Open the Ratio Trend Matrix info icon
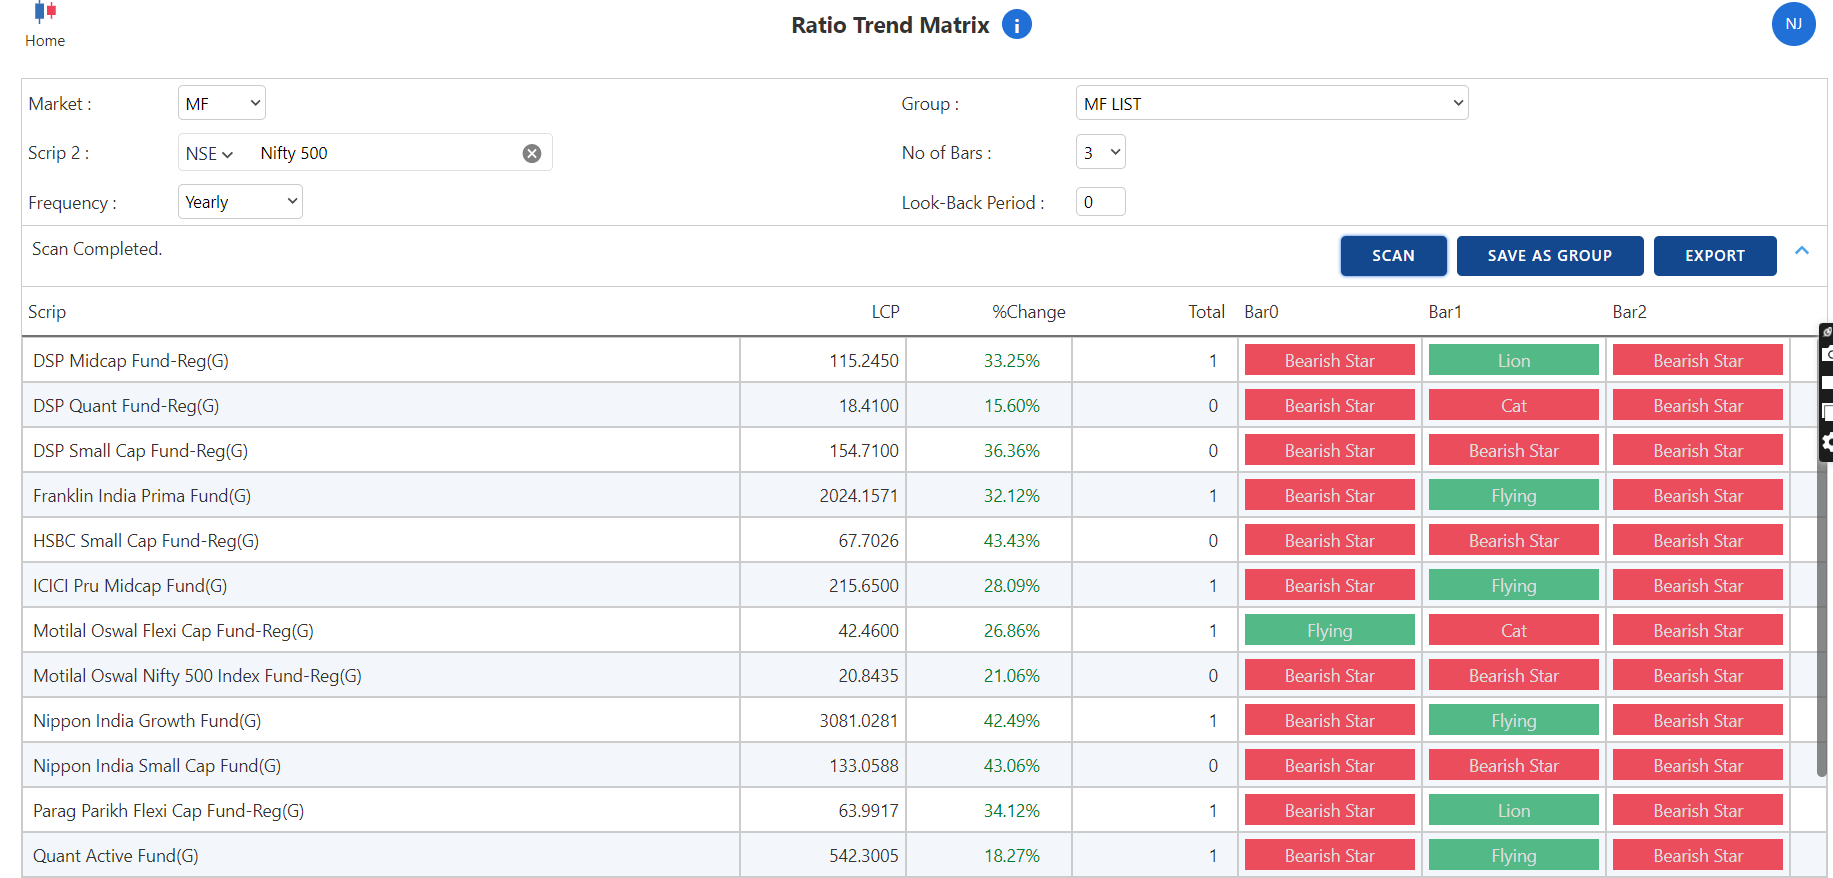This screenshot has height=878, width=1833. click(x=1017, y=25)
